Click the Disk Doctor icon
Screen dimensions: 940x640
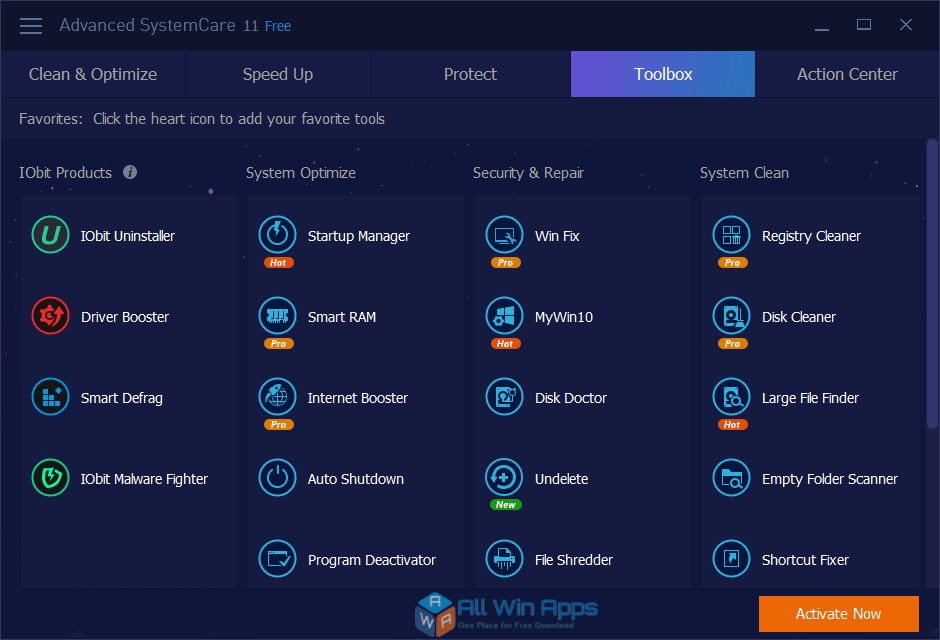pyautogui.click(x=505, y=397)
